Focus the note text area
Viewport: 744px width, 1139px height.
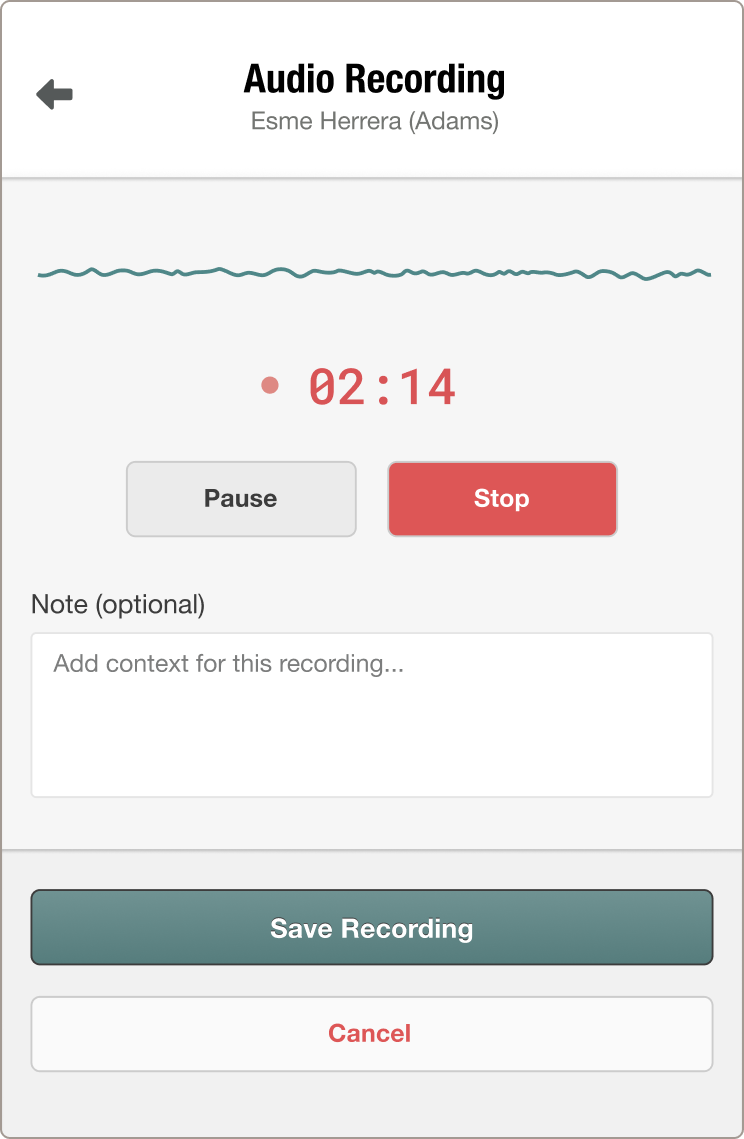pyautogui.click(x=371, y=715)
